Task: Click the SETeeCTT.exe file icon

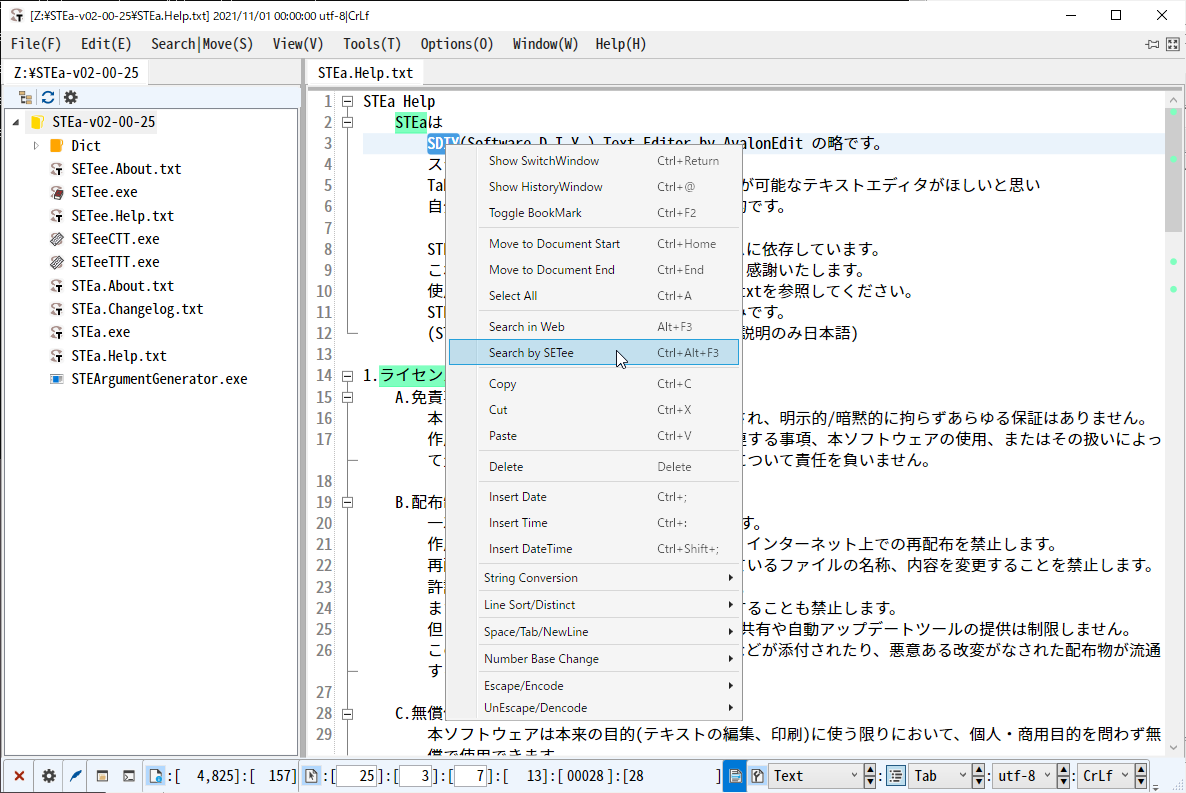Action: (x=56, y=239)
